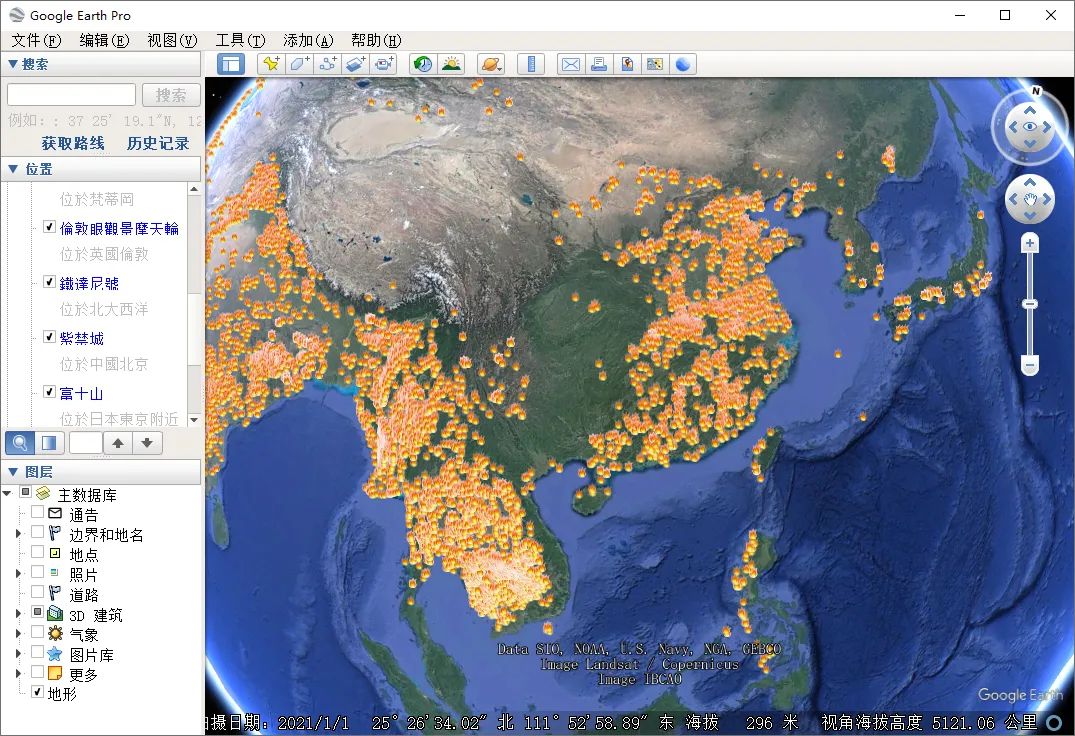Open the 工具(T) menu

coord(240,40)
